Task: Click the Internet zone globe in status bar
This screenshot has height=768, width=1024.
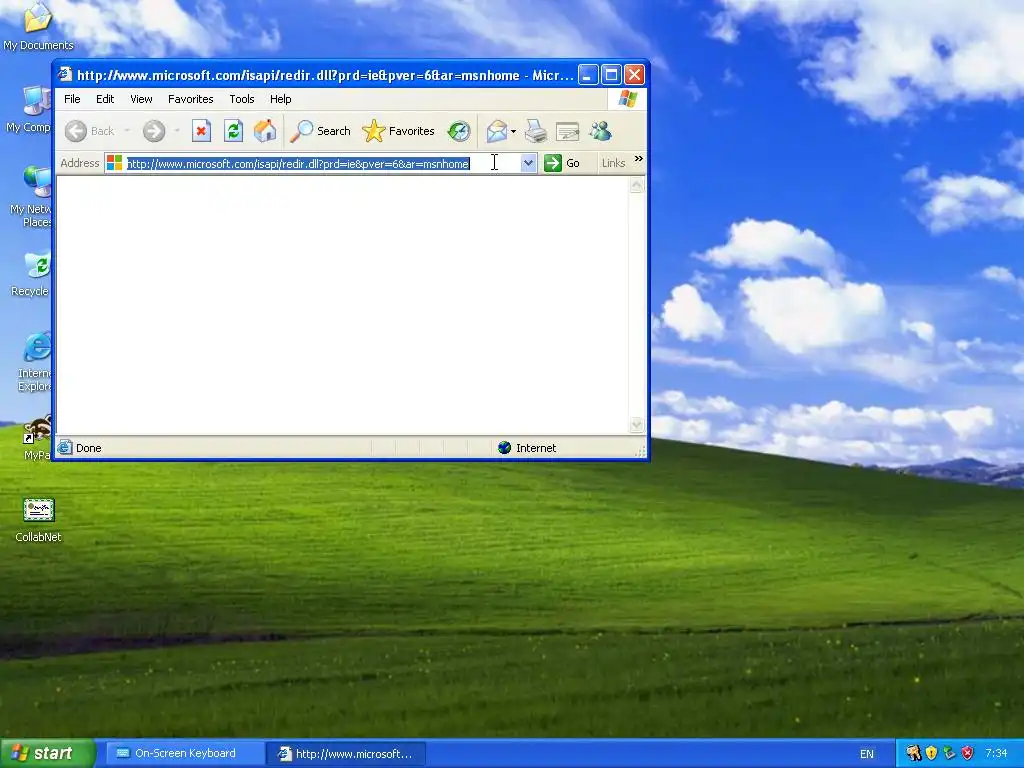Action: pyautogui.click(x=504, y=447)
